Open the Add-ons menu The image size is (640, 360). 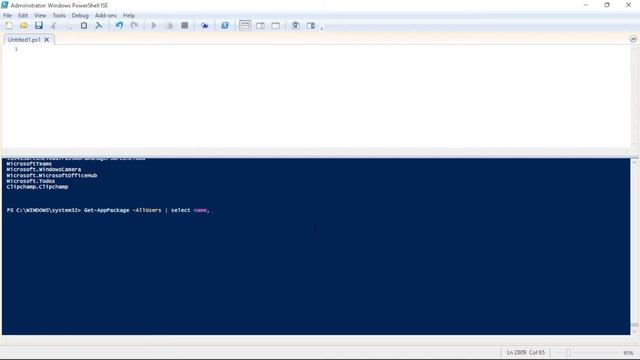(106, 16)
